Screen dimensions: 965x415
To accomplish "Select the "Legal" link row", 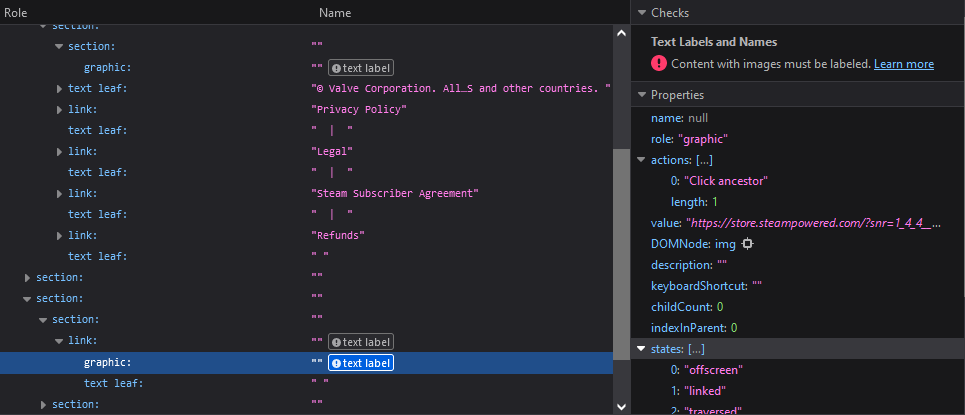I will coord(306,151).
